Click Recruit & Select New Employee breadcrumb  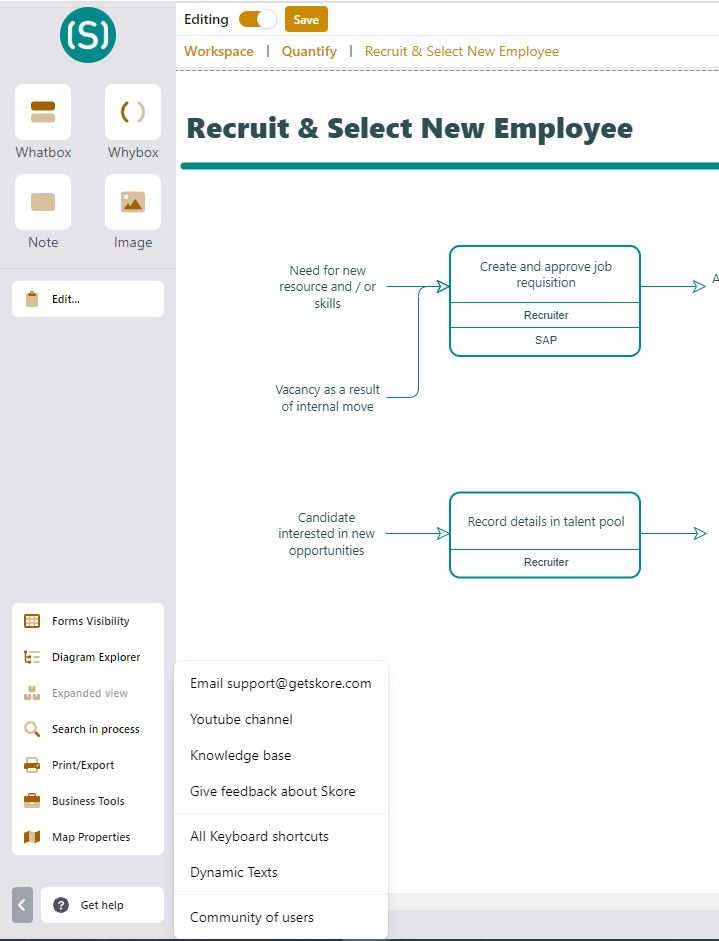click(462, 52)
